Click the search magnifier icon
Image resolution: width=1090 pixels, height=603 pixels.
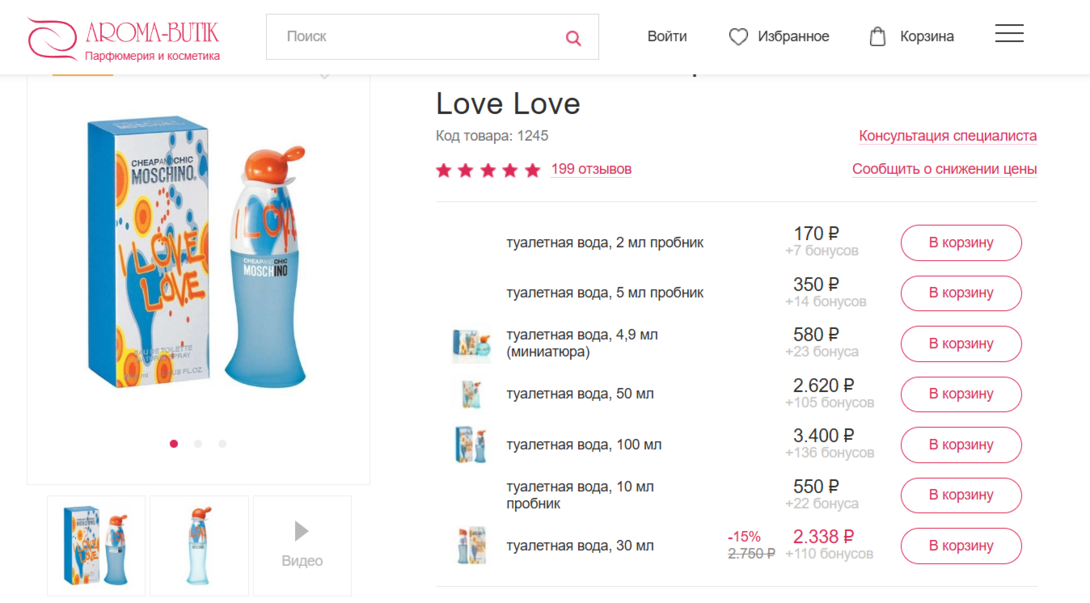coord(573,38)
